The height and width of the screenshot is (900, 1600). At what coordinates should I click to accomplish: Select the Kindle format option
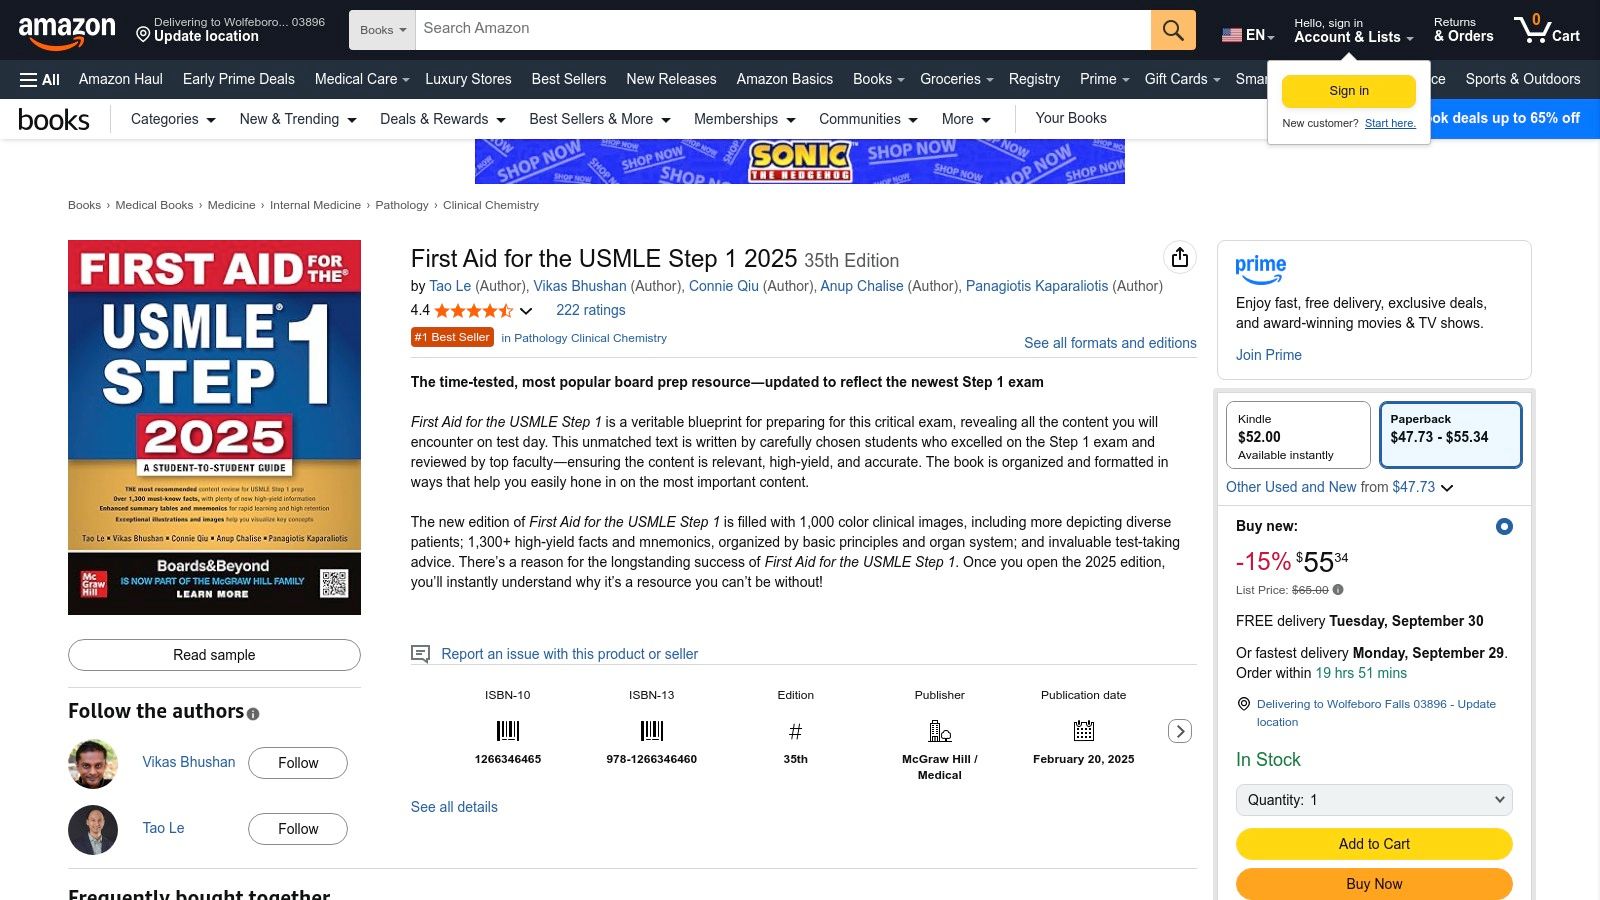pos(1298,435)
